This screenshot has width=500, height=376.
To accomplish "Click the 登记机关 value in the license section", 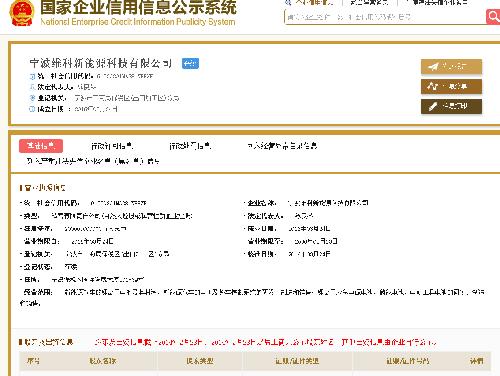I will [117, 254].
